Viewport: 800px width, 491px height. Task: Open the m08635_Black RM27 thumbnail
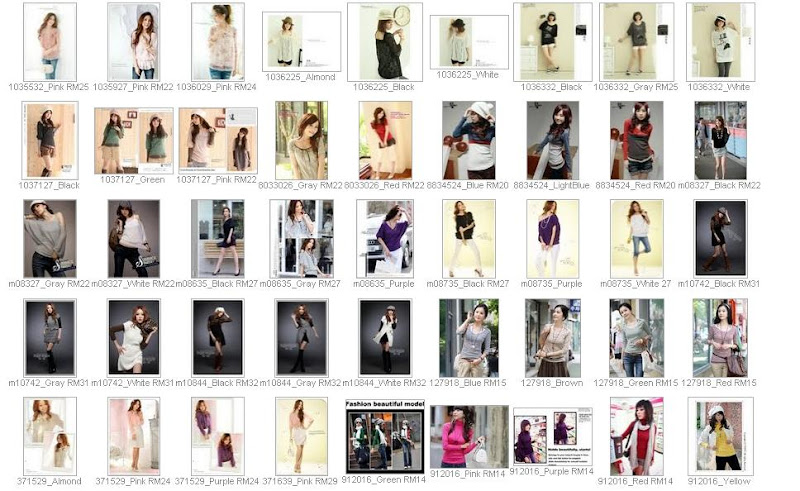click(x=217, y=239)
